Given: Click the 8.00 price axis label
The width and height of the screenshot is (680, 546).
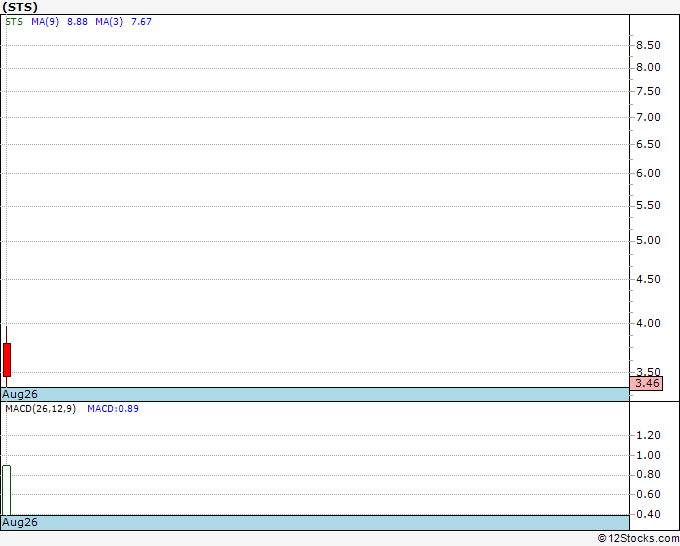Looking at the screenshot, I should (x=648, y=67).
